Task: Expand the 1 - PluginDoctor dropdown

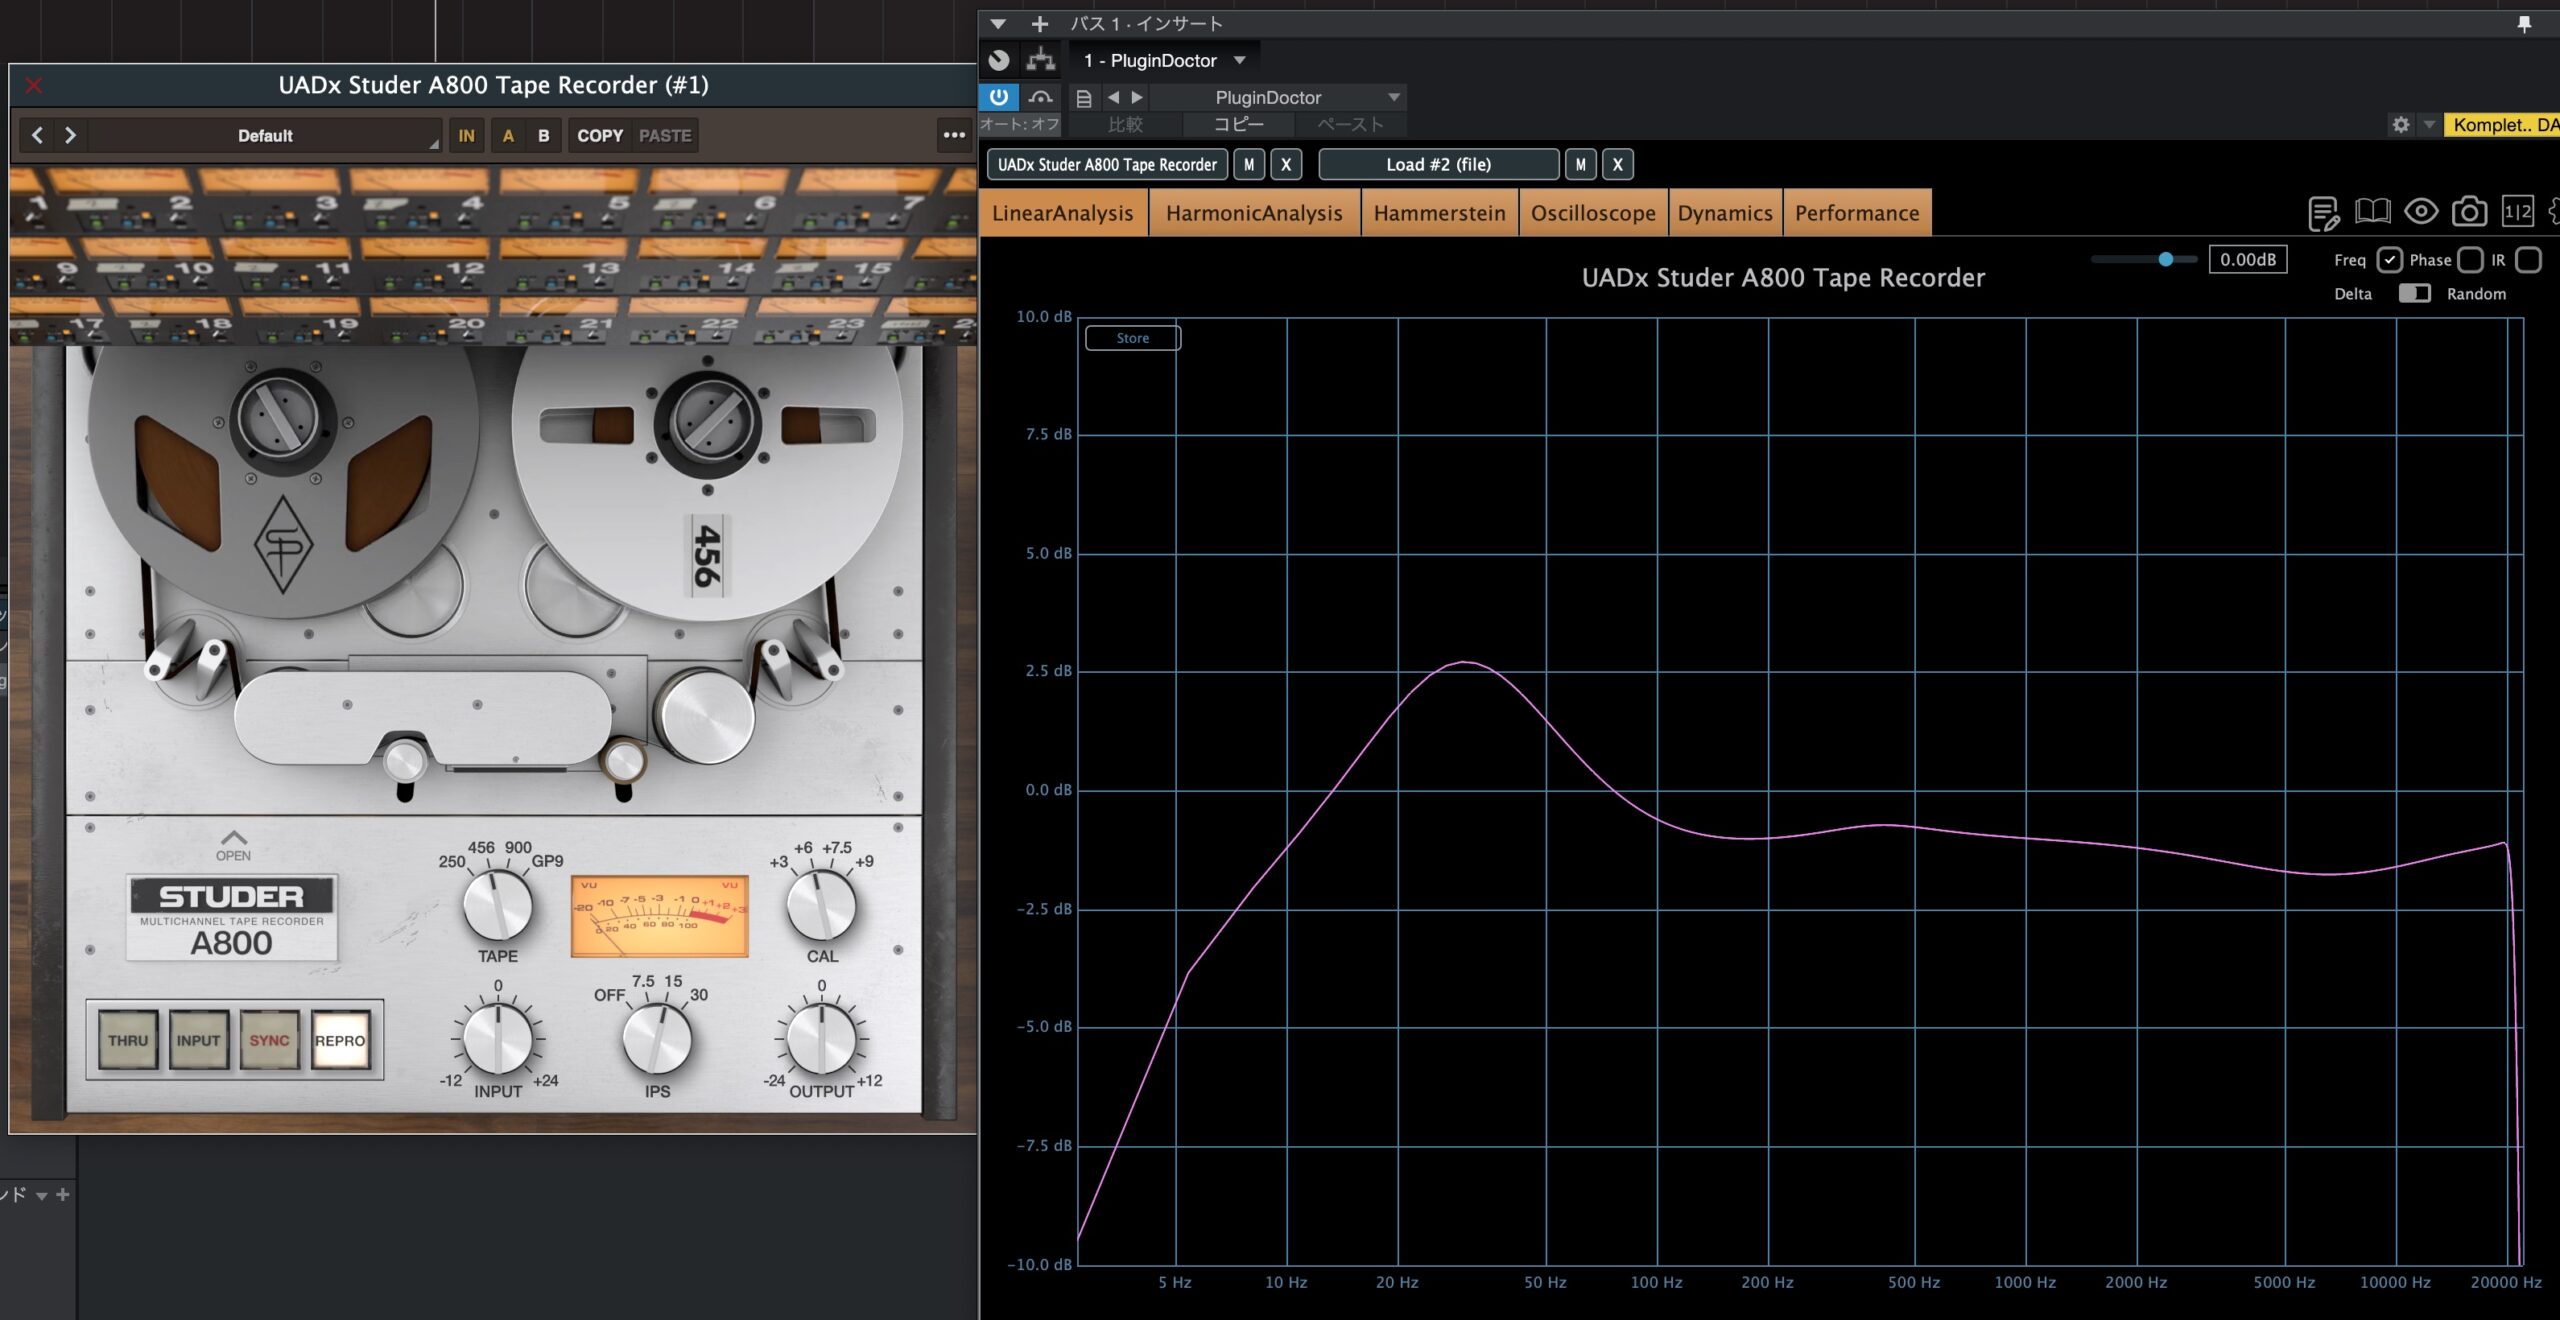Action: coord(1239,60)
